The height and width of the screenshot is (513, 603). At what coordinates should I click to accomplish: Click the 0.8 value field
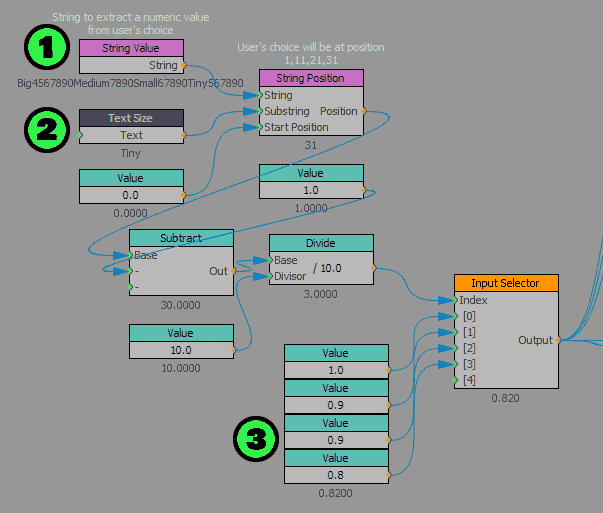pyautogui.click(x=336, y=475)
